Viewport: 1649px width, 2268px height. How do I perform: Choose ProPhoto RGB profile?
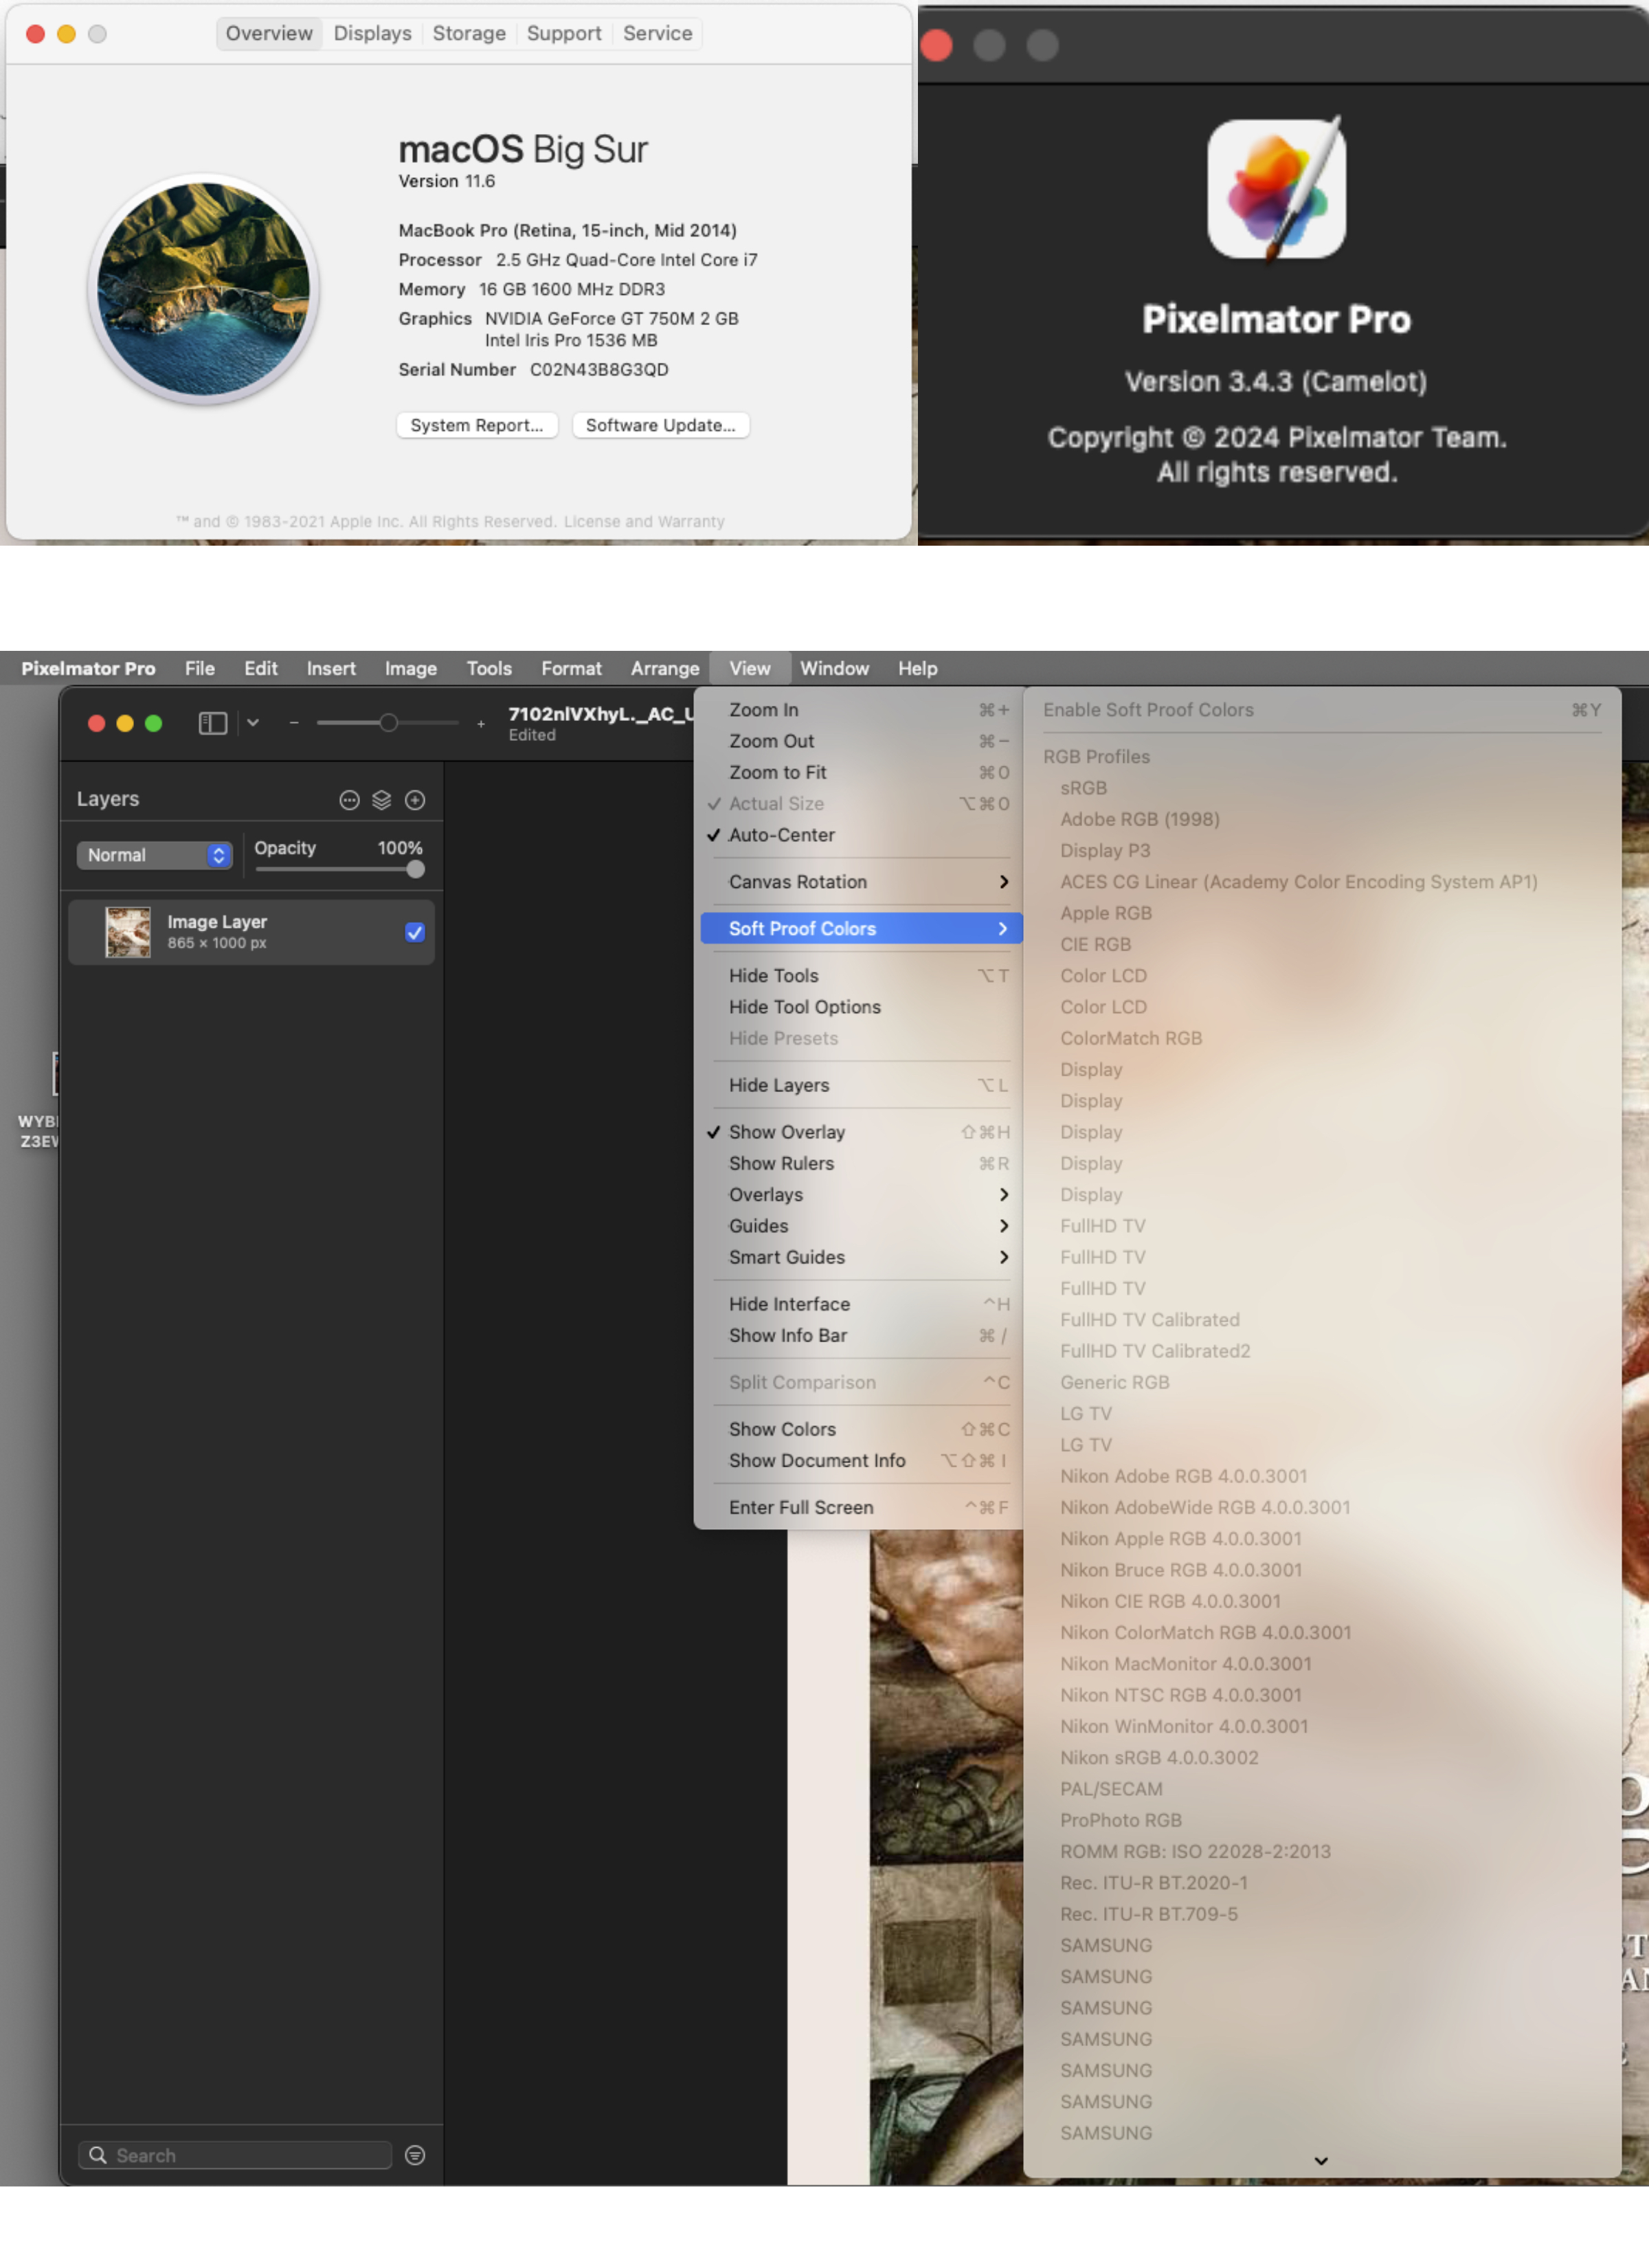(1322, 1820)
